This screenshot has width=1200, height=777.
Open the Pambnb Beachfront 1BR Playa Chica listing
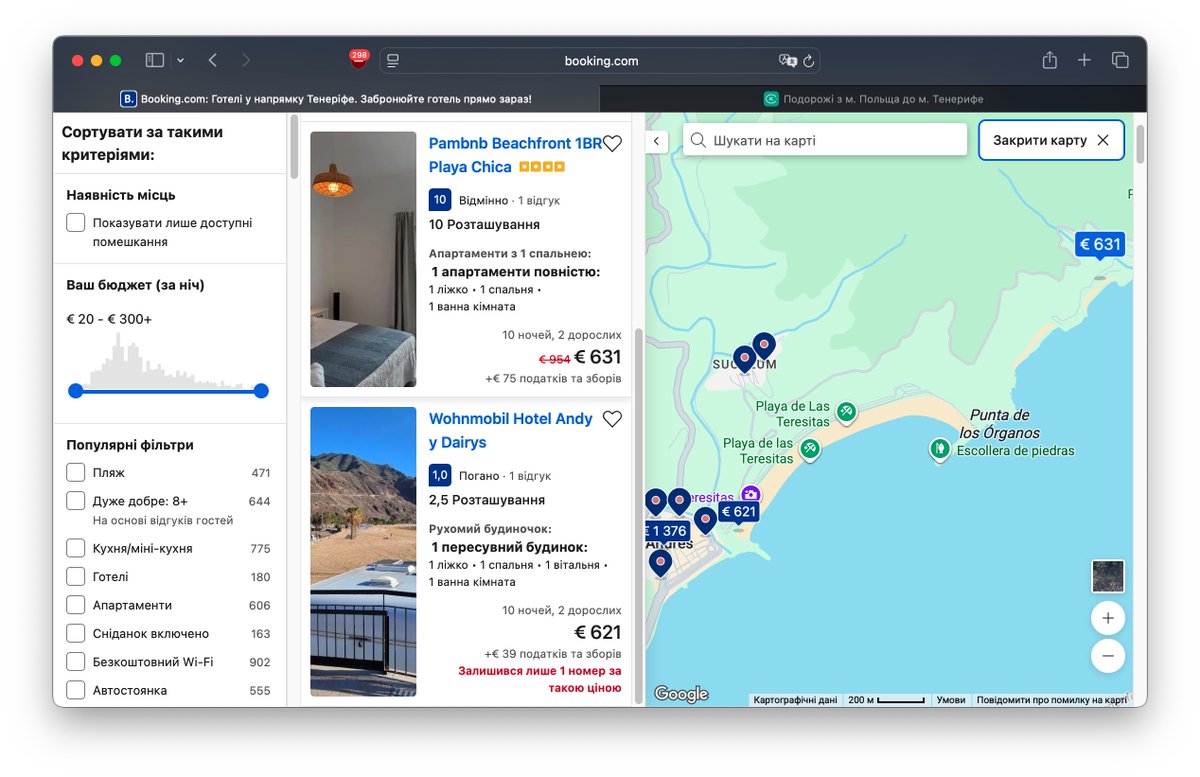tap(515, 155)
